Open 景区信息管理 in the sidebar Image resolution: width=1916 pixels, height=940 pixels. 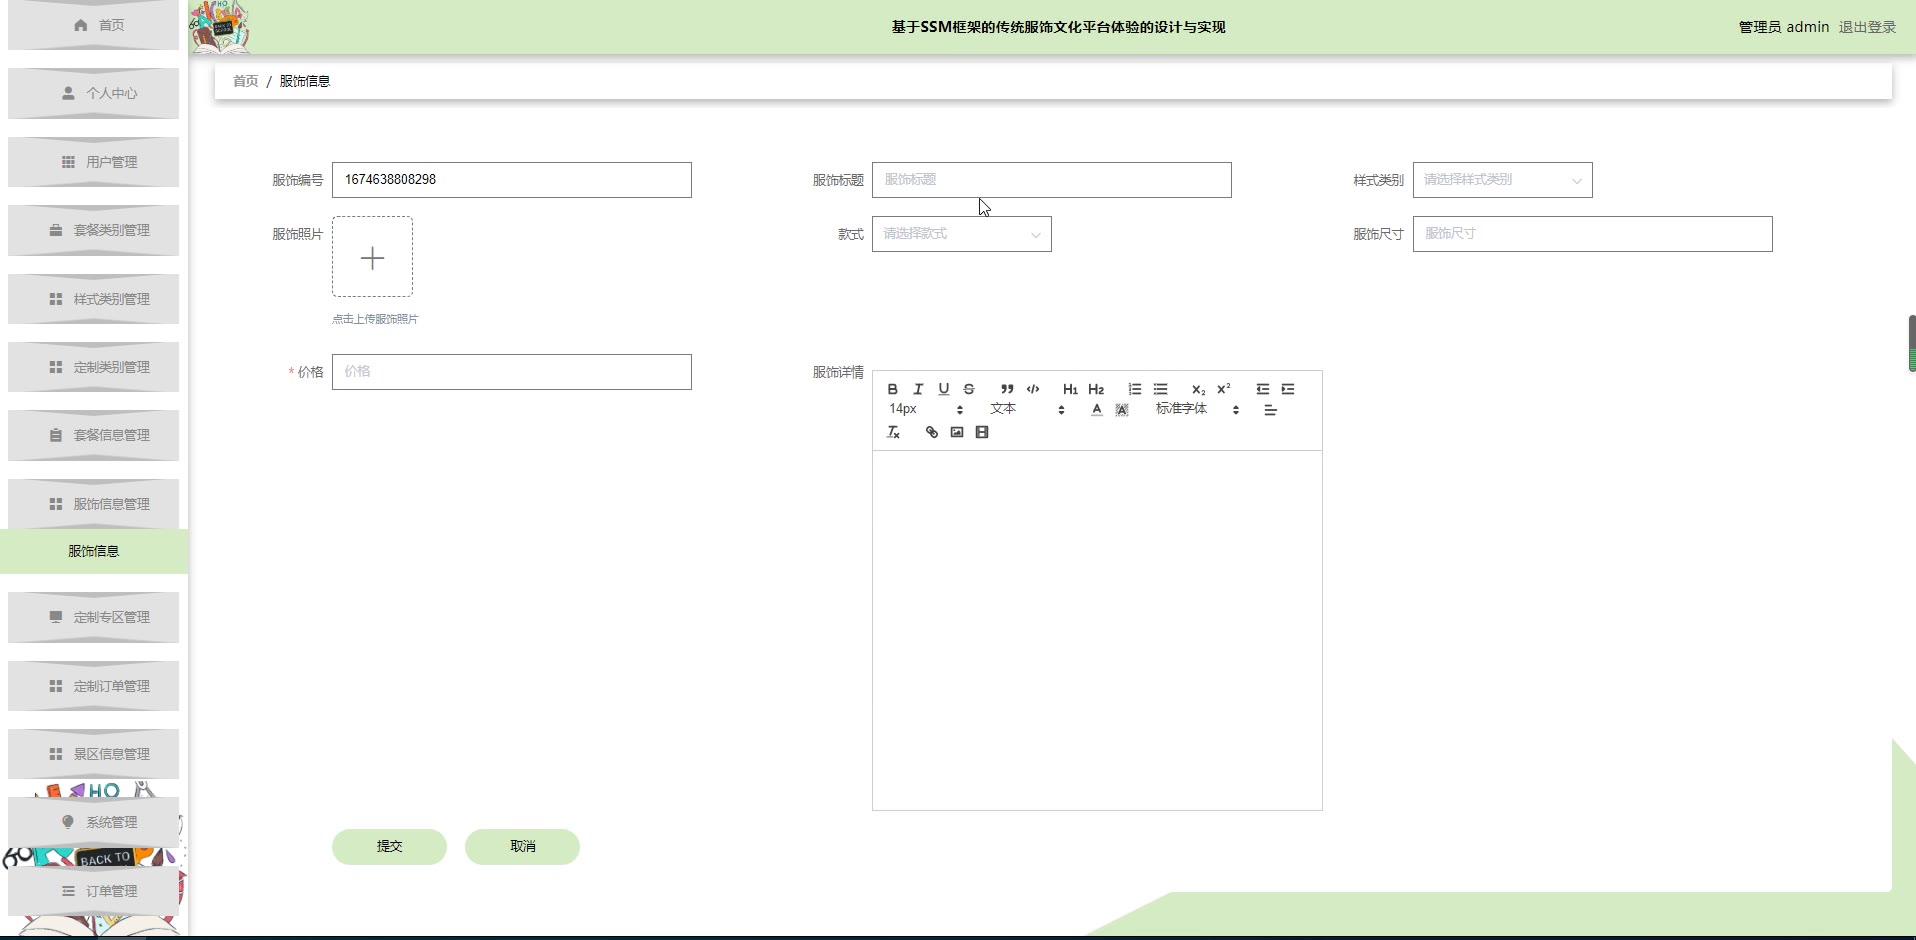(x=94, y=754)
